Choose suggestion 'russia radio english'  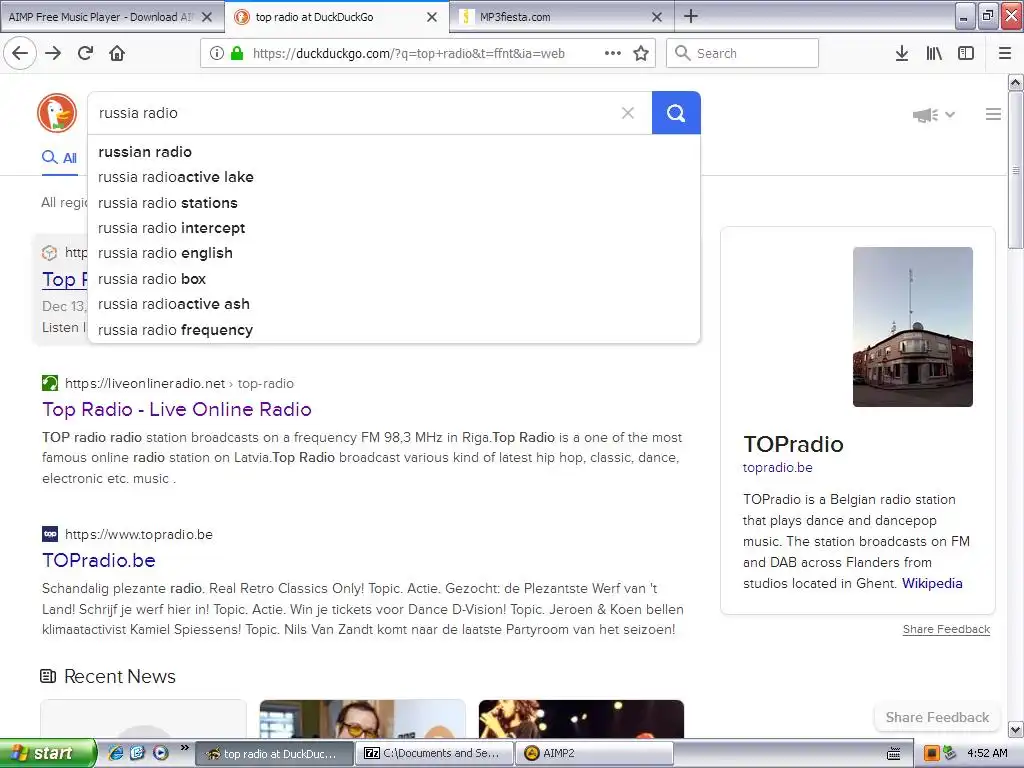tap(394, 253)
